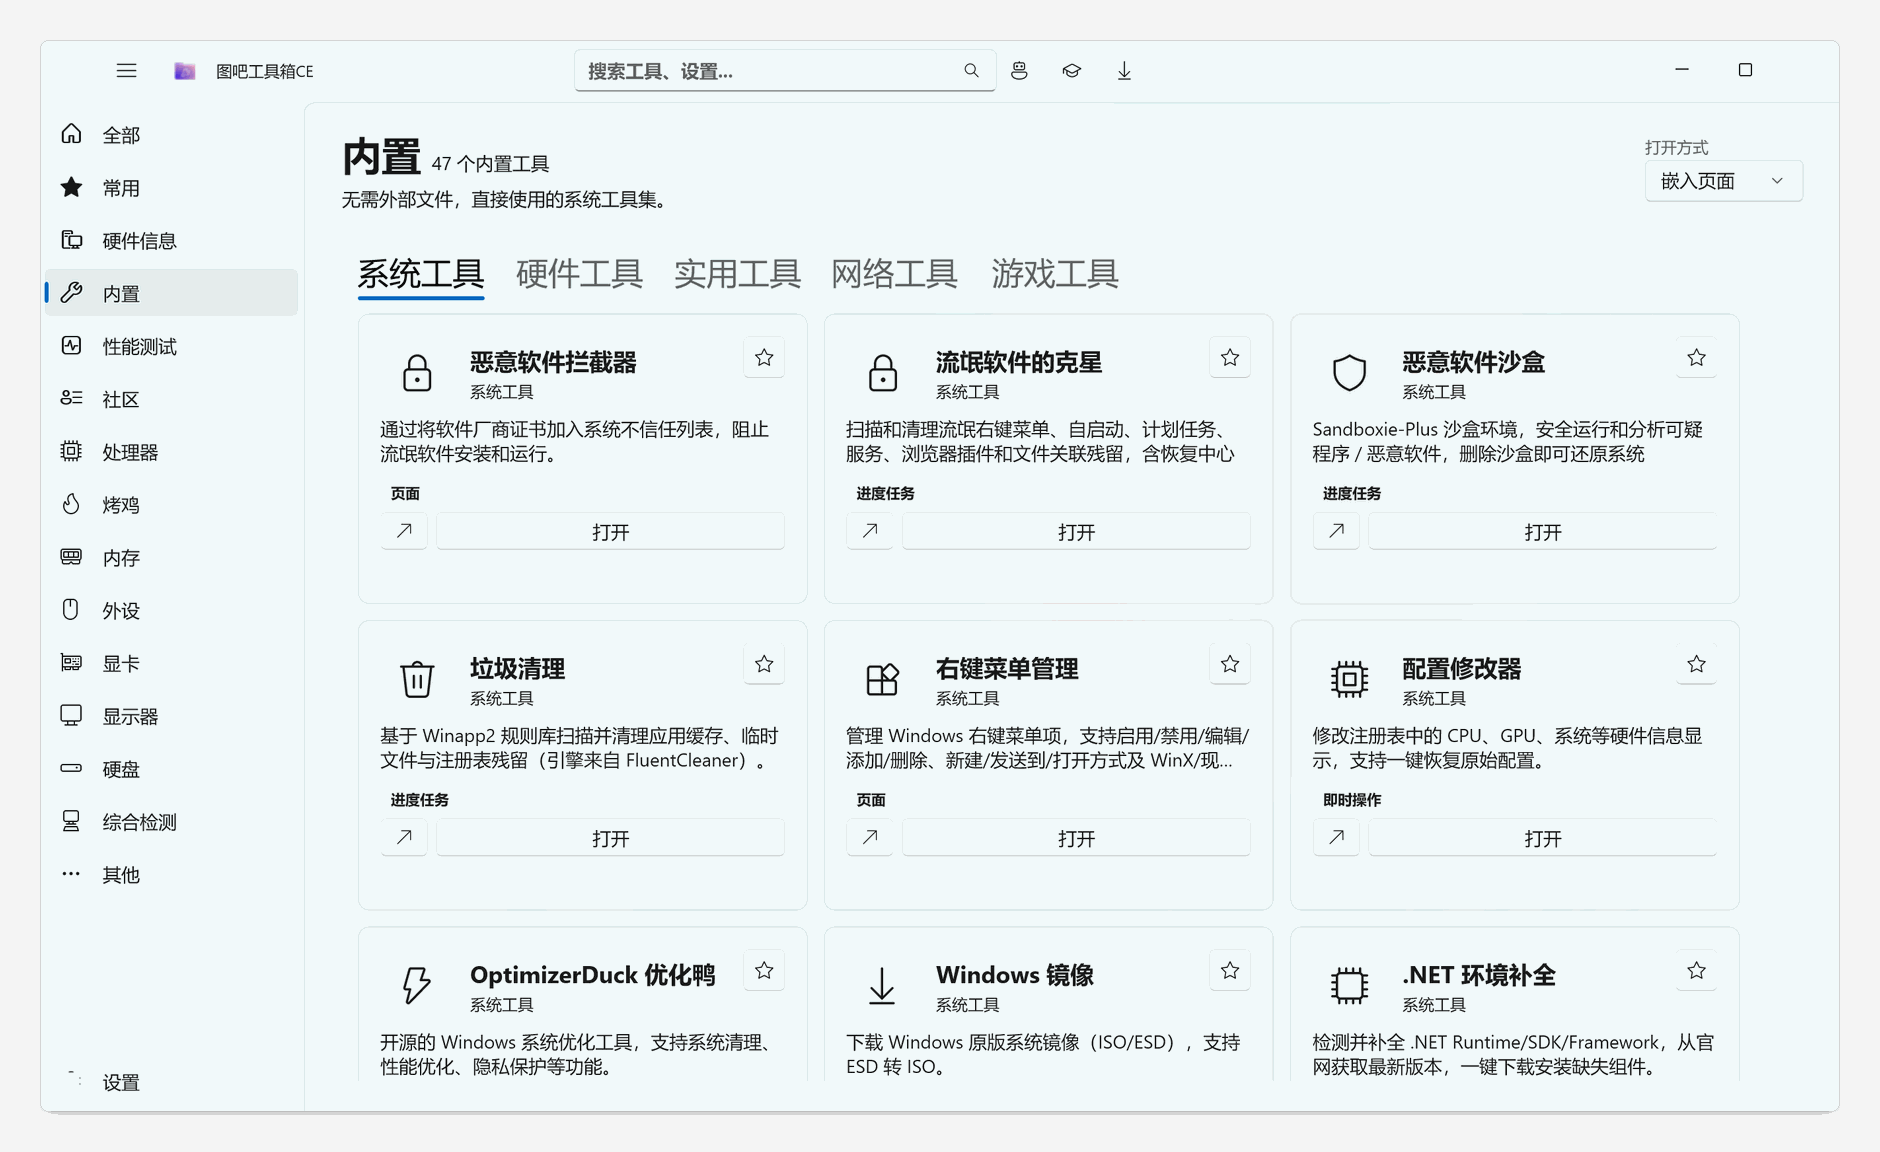Pop out 右键菜单管理 via arrow icon
The width and height of the screenshot is (1880, 1152).
[870, 837]
